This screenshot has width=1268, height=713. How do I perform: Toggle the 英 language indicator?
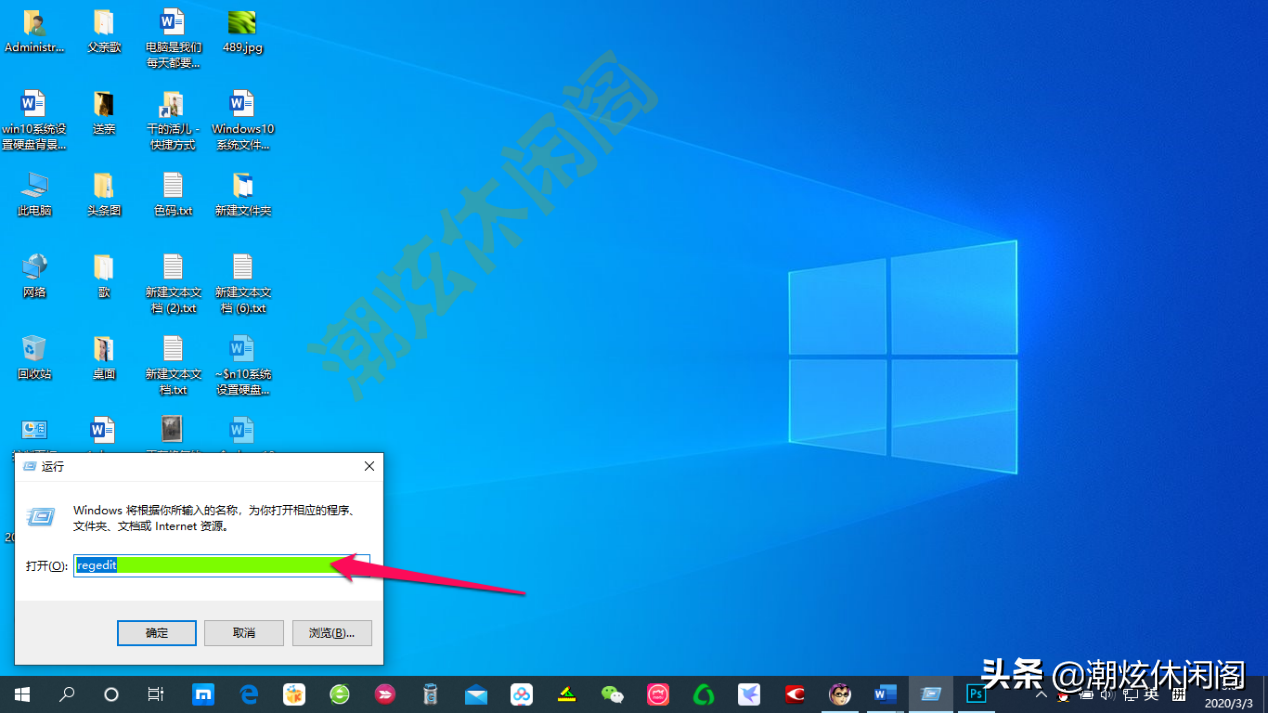coord(1152,695)
